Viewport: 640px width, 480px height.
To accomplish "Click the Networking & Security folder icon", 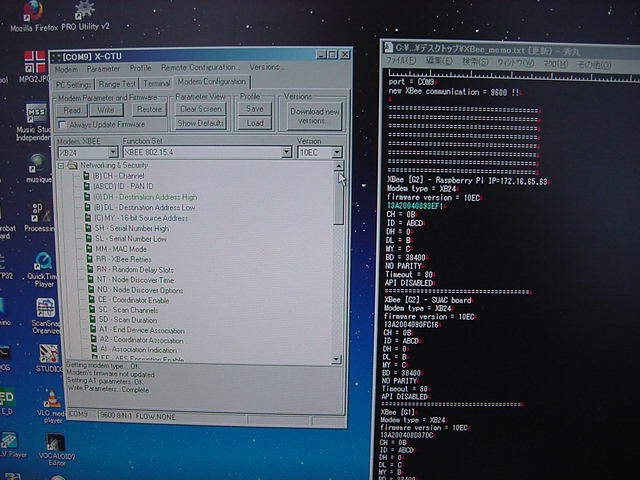I will [73, 165].
